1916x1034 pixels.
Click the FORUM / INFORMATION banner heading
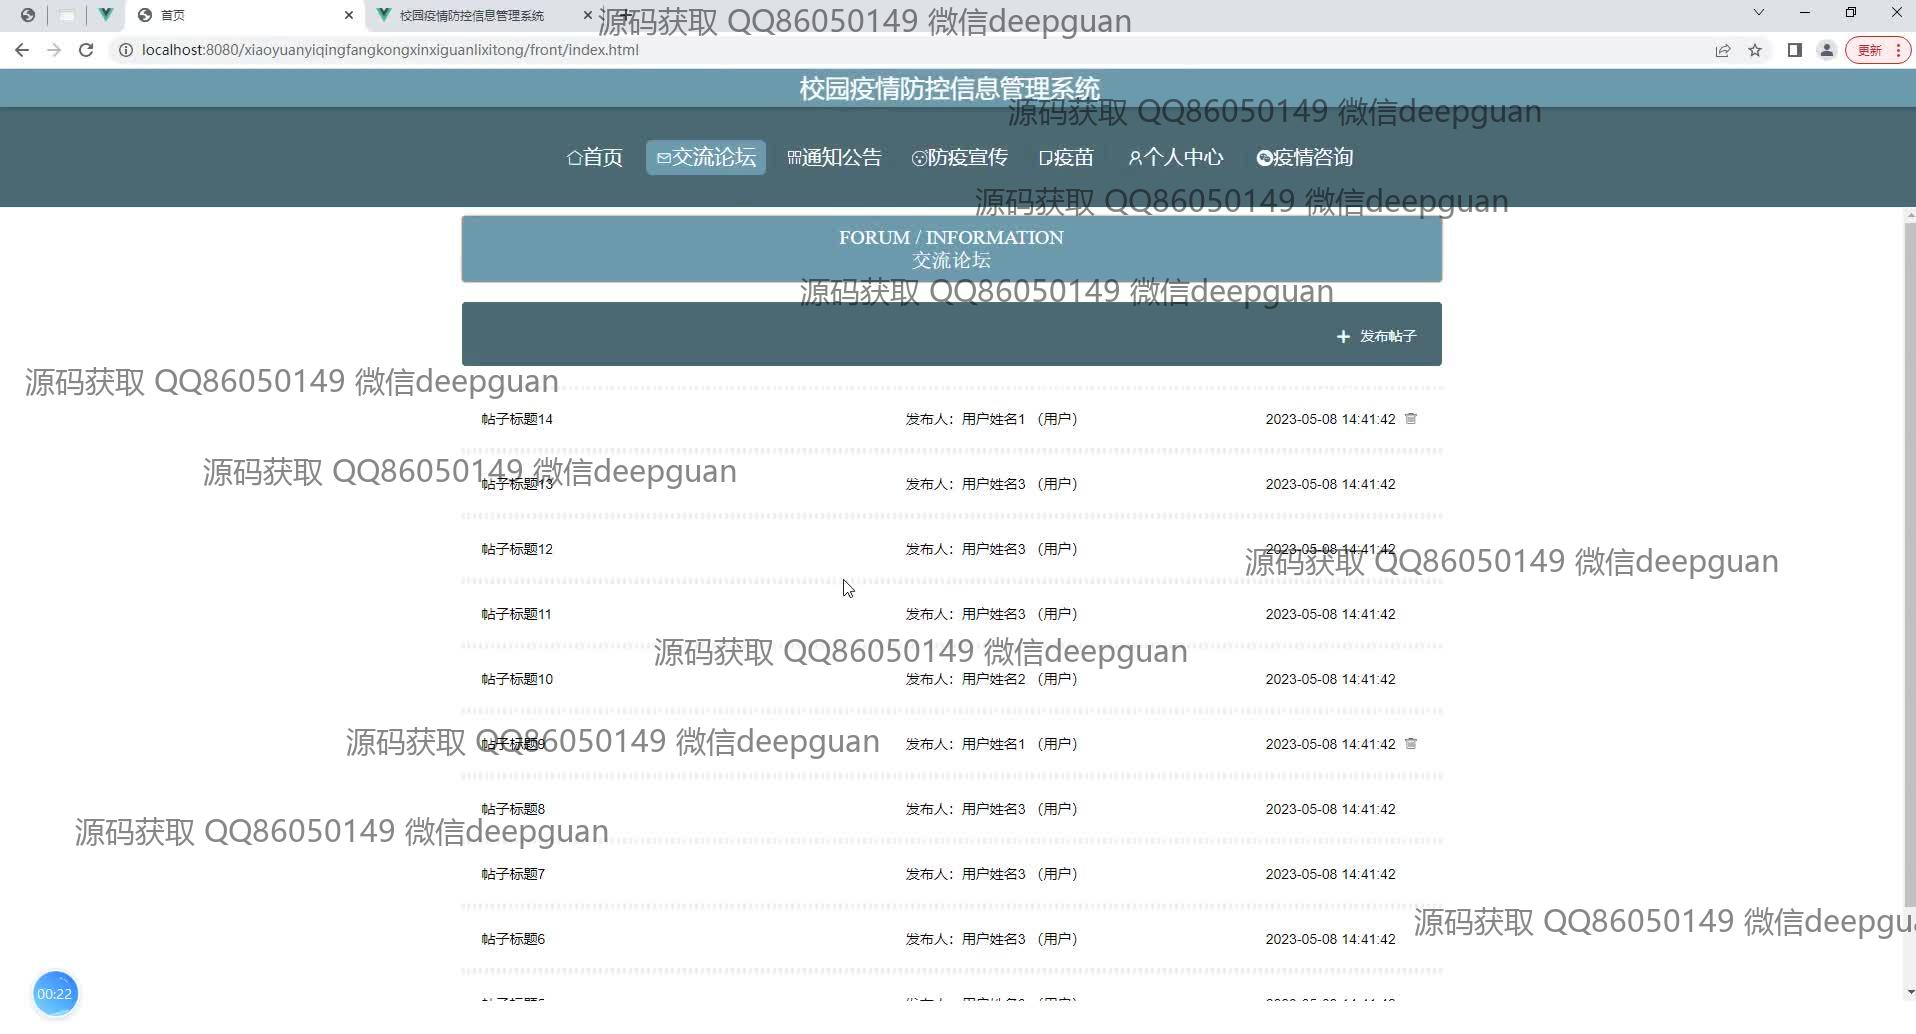click(x=951, y=237)
